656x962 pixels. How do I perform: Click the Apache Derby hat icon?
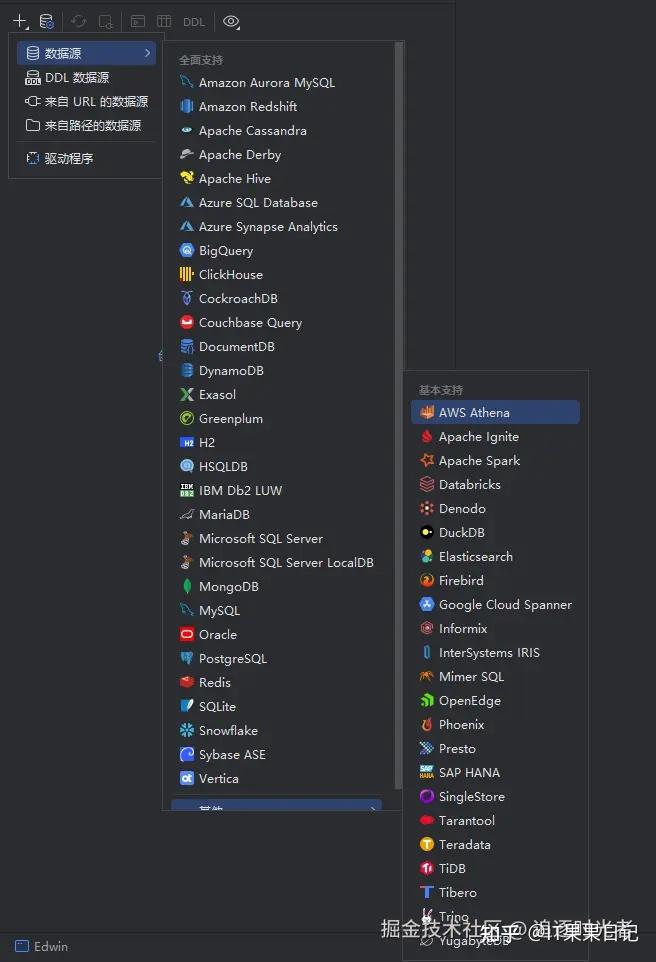[187, 154]
